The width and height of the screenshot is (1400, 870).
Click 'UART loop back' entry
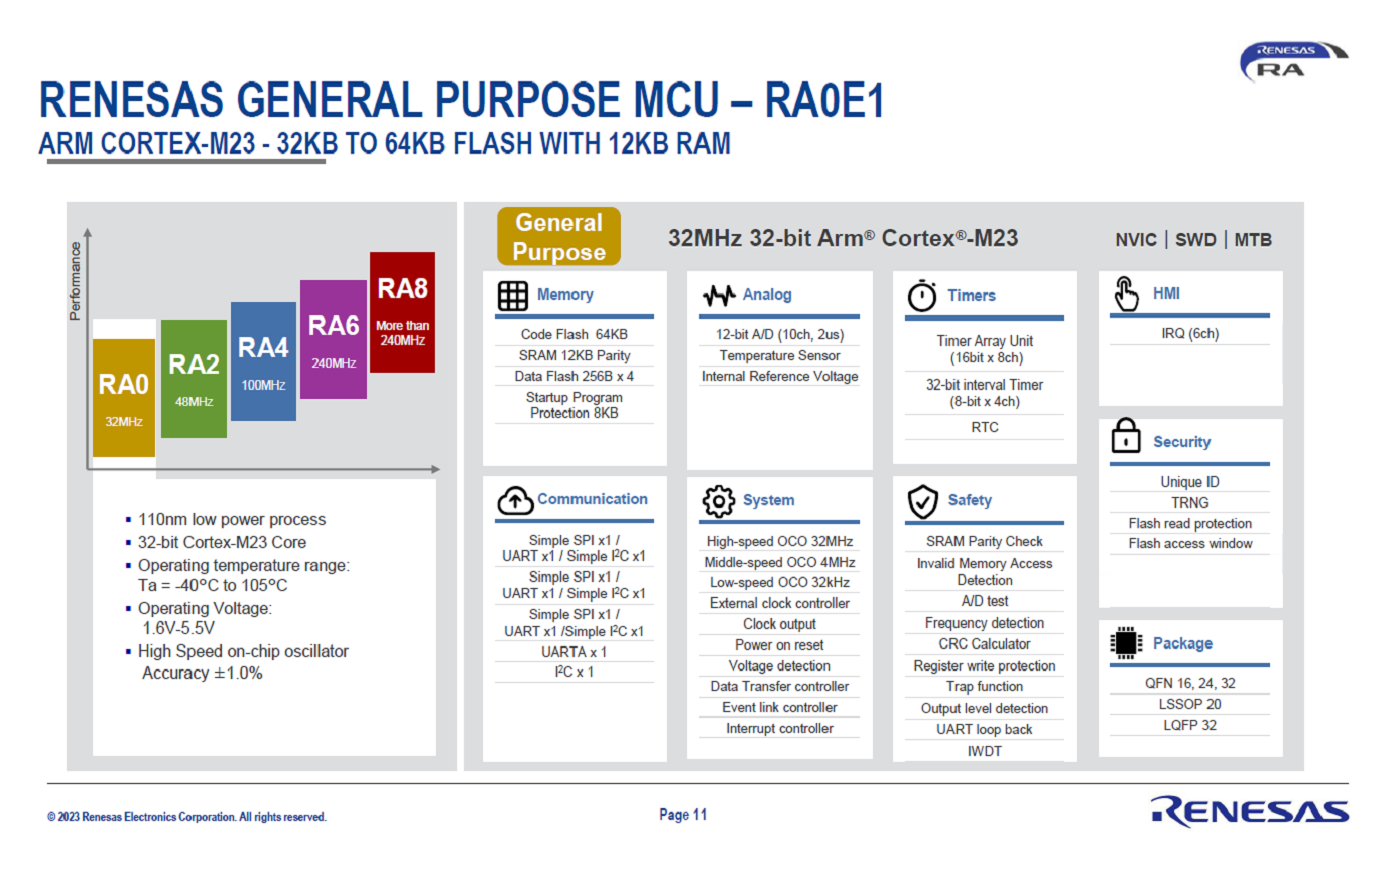[x=985, y=729]
